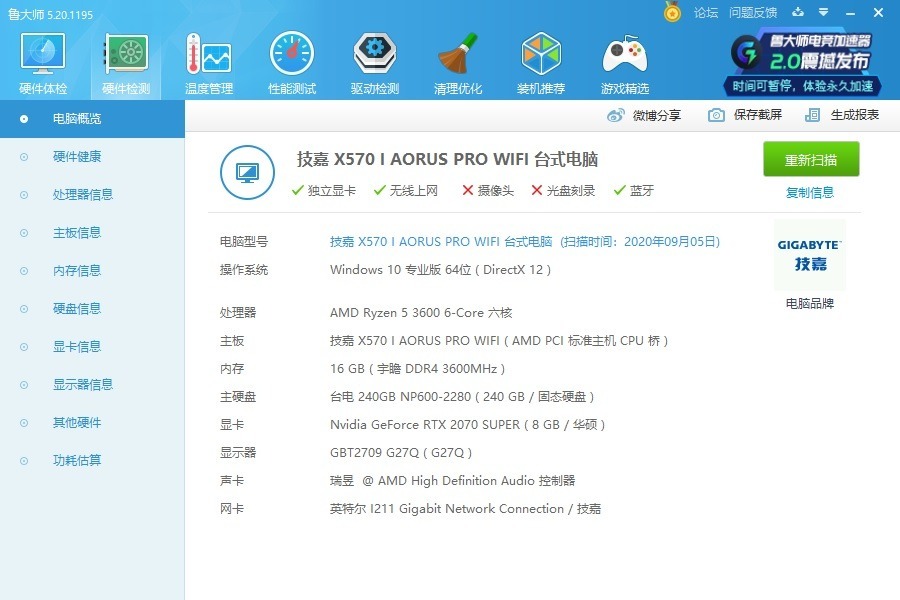
Task: Click the 驱动检测 gear icon
Action: (x=375, y=62)
